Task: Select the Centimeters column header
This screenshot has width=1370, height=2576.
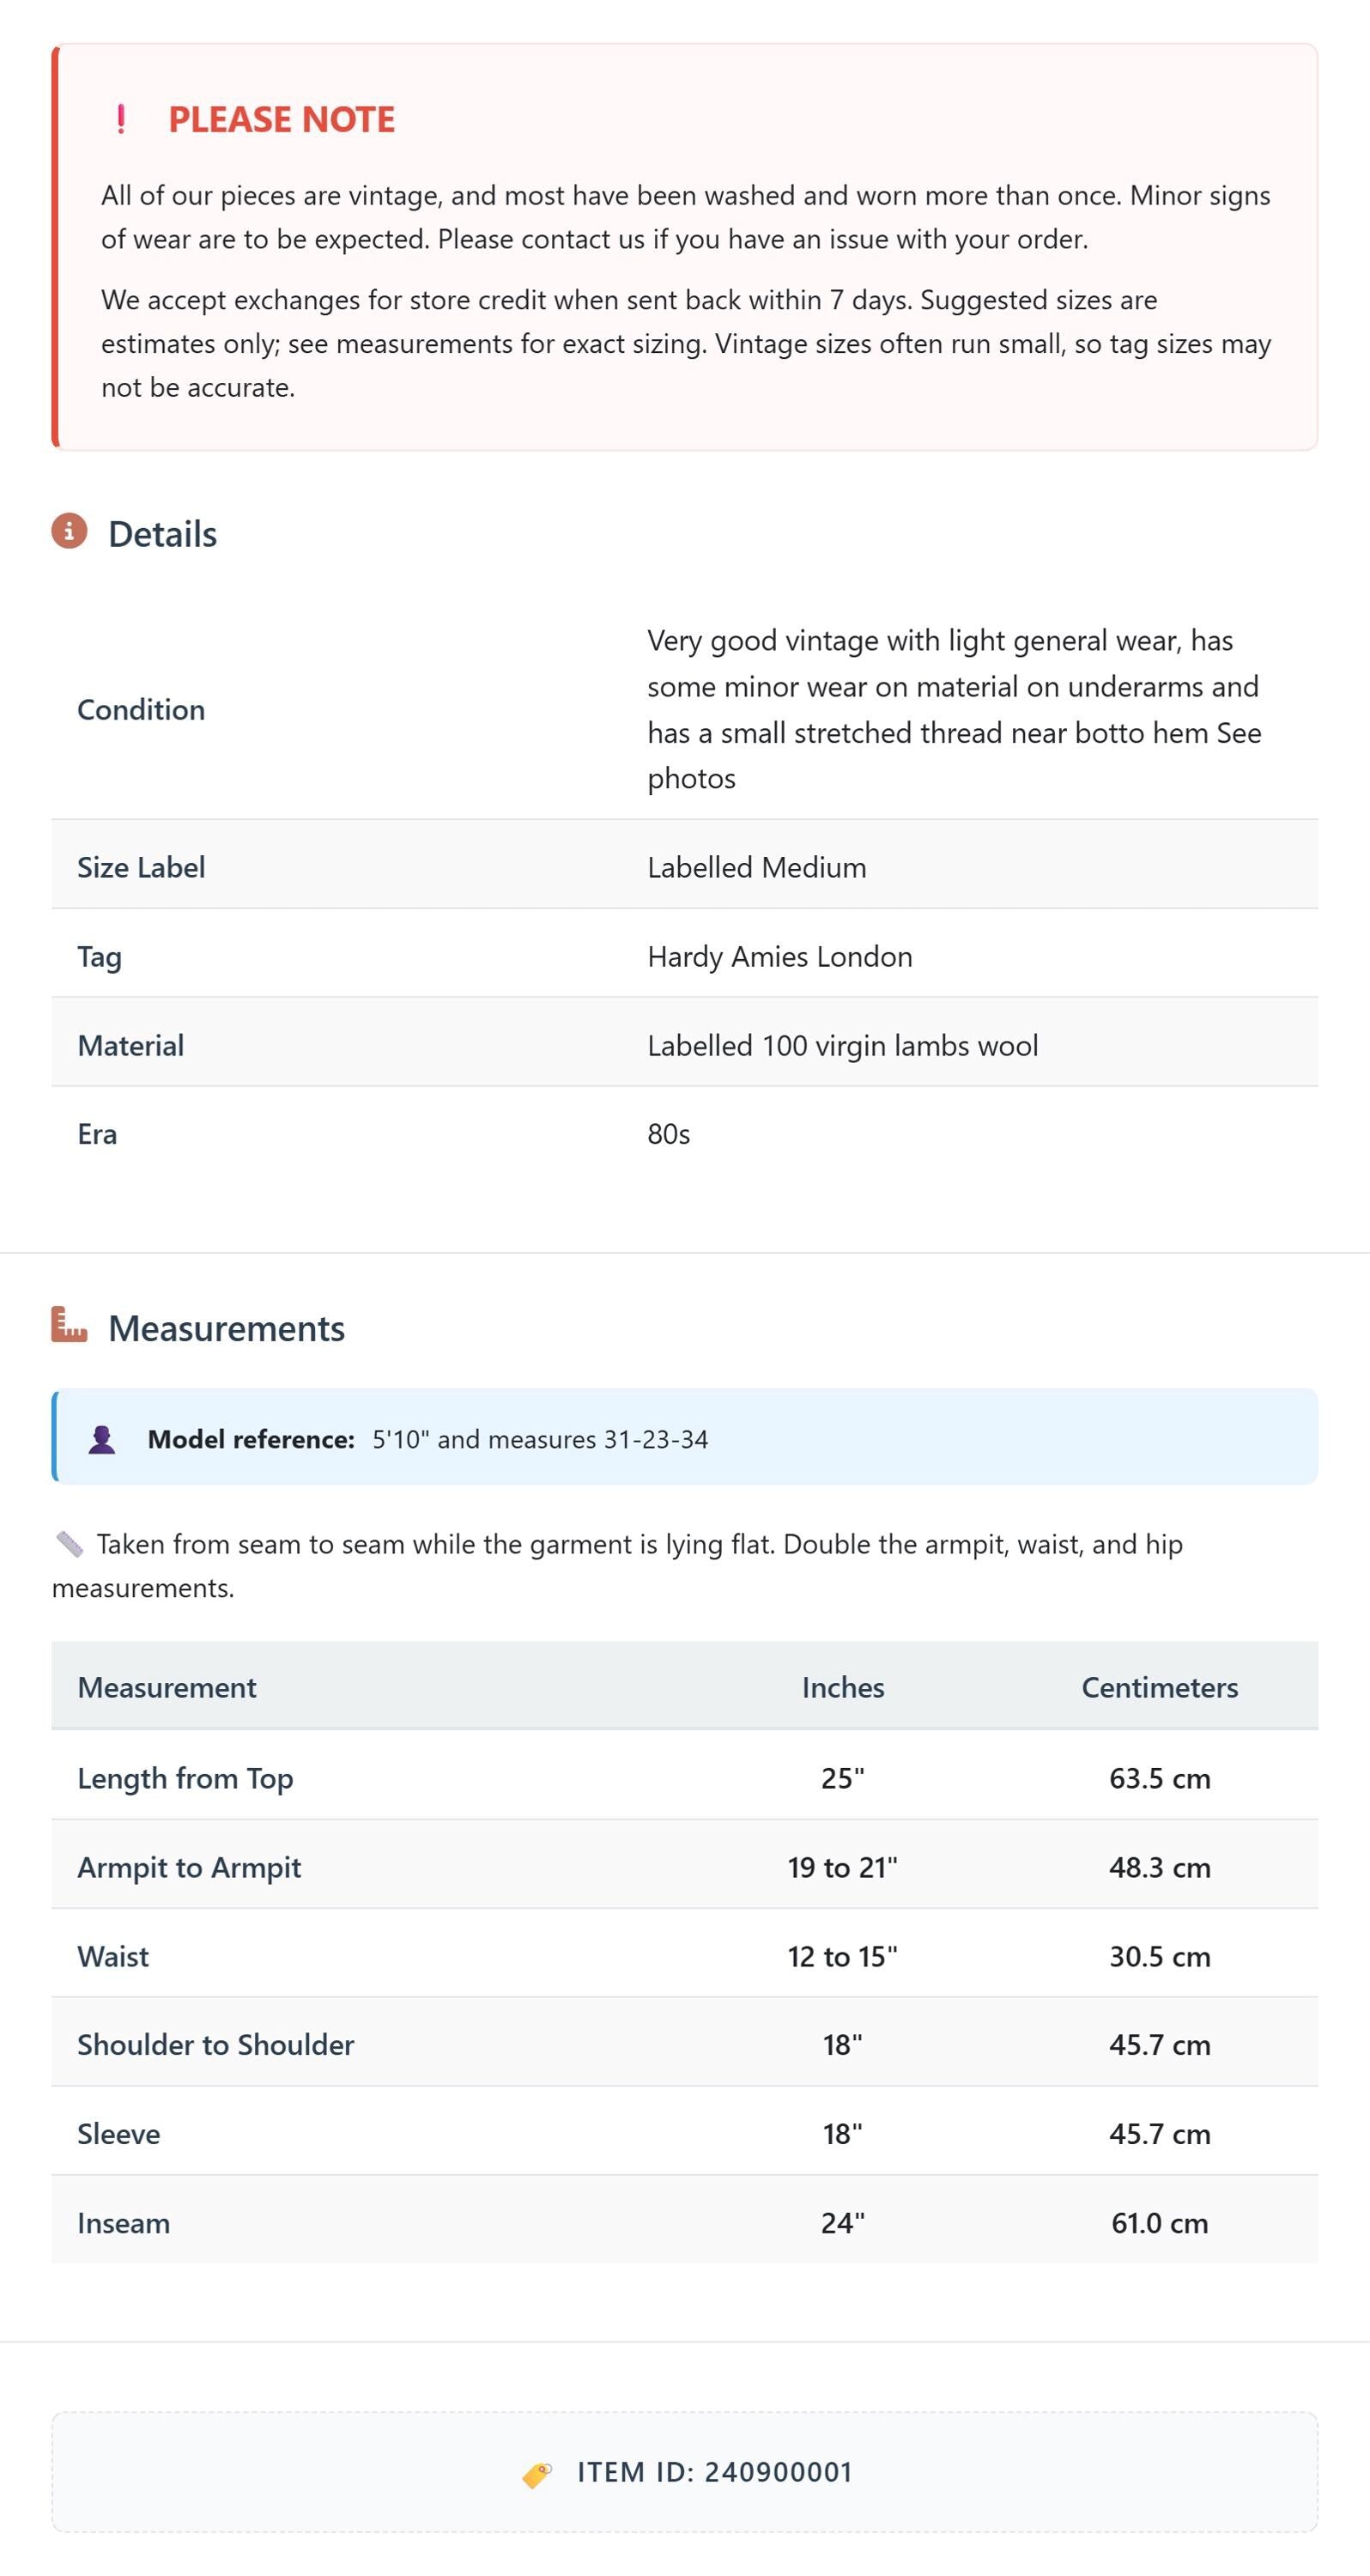Action: [x=1160, y=1687]
